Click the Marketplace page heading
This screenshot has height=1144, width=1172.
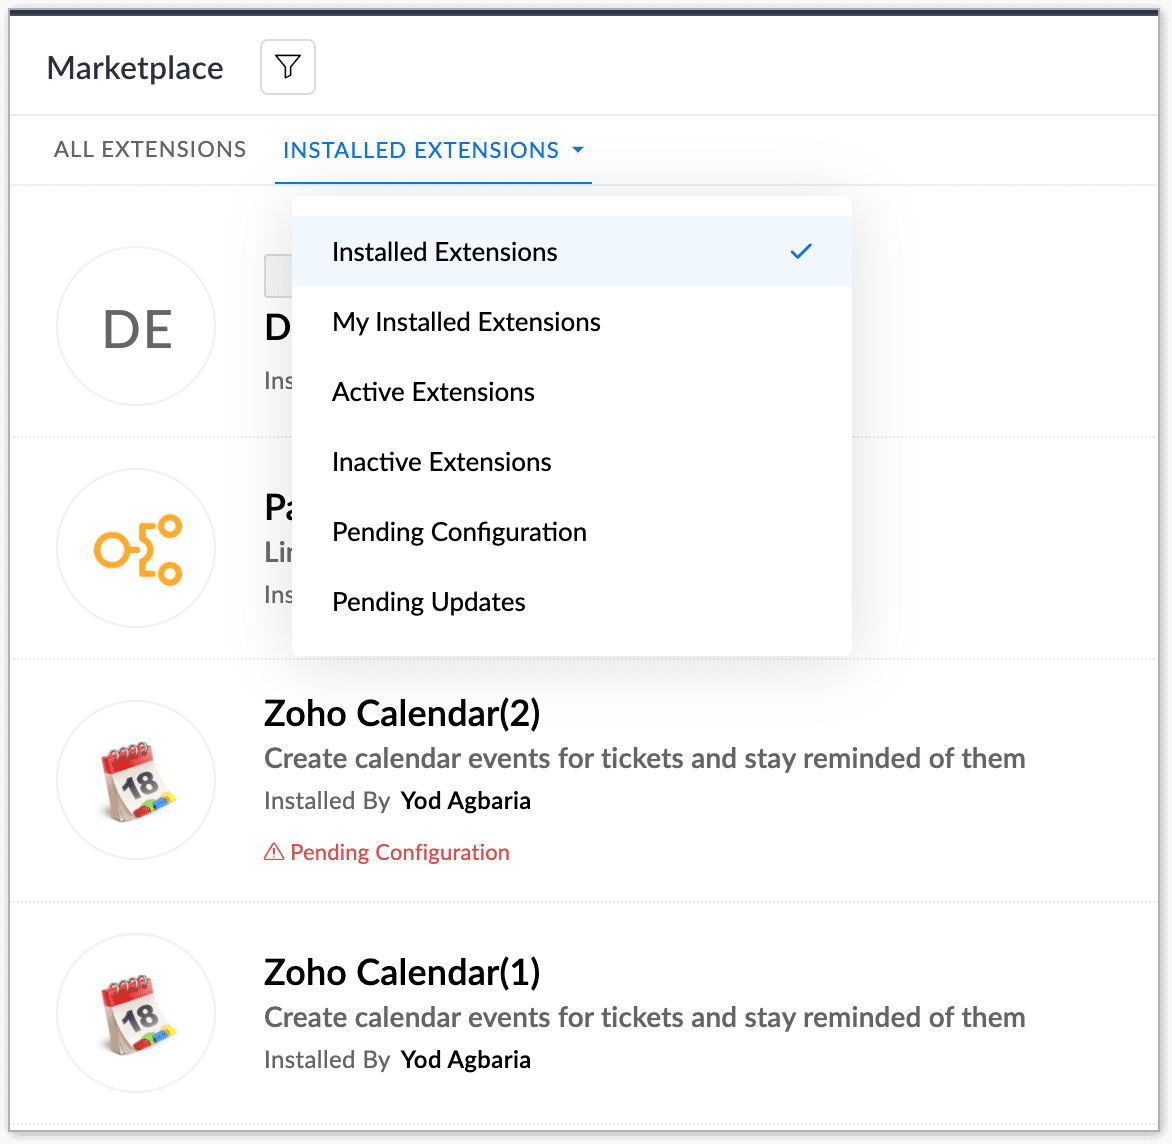[x=135, y=68]
